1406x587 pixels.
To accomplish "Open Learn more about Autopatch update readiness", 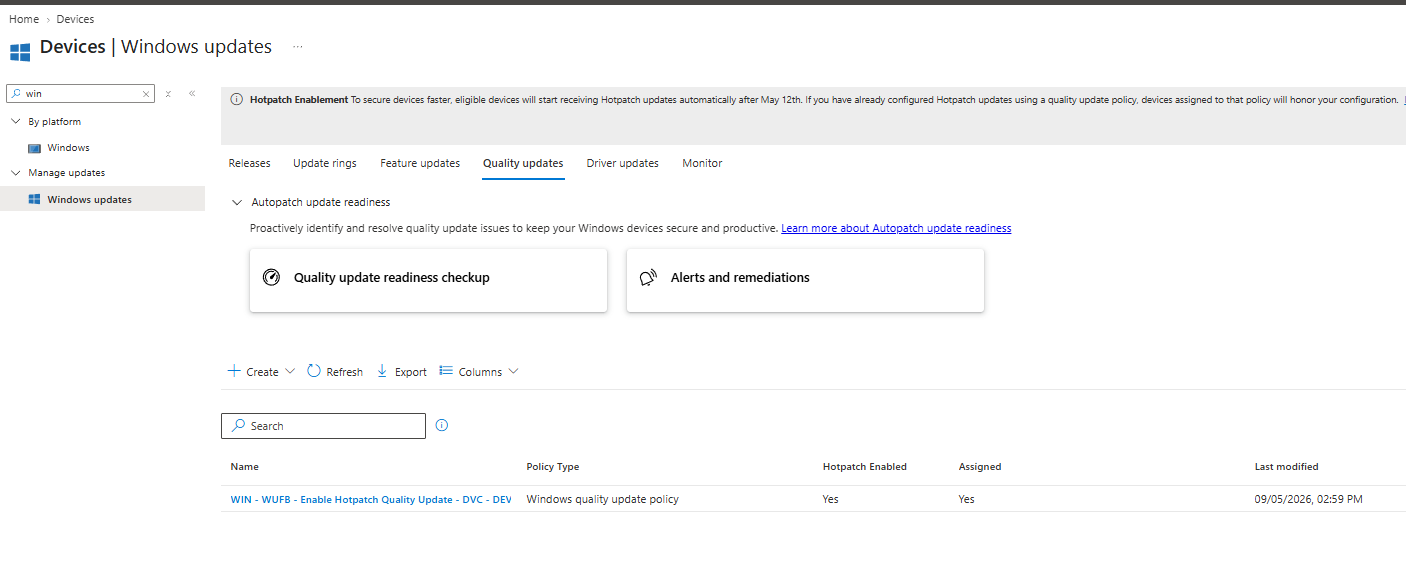I will [x=896, y=228].
